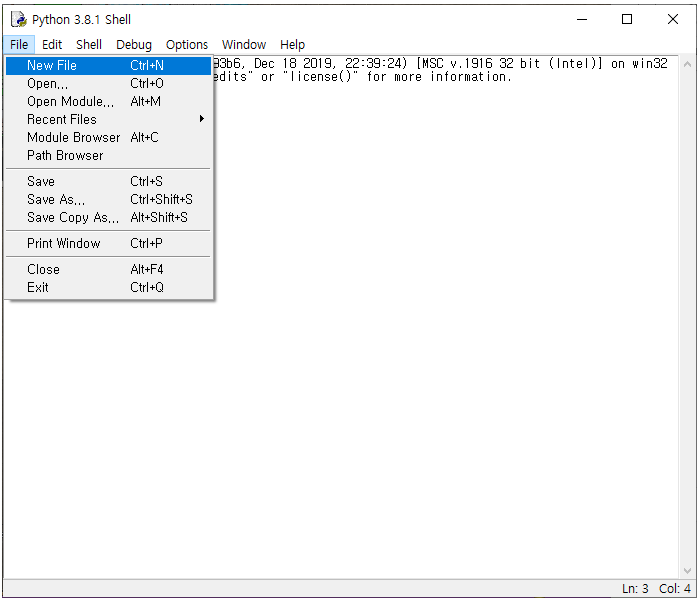Open the Window menu

(x=244, y=45)
